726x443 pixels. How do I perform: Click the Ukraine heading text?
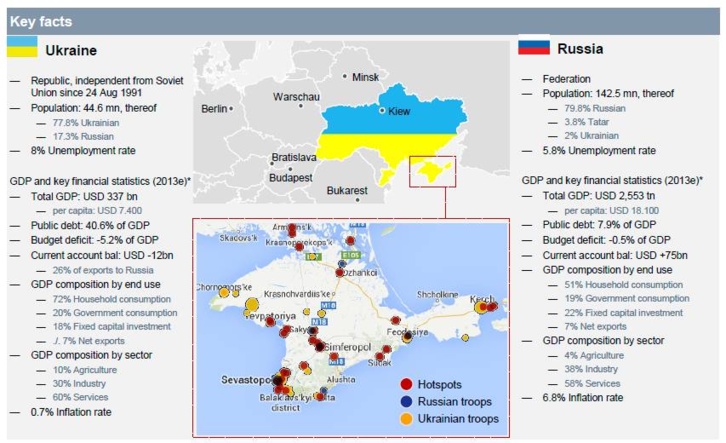pos(75,49)
